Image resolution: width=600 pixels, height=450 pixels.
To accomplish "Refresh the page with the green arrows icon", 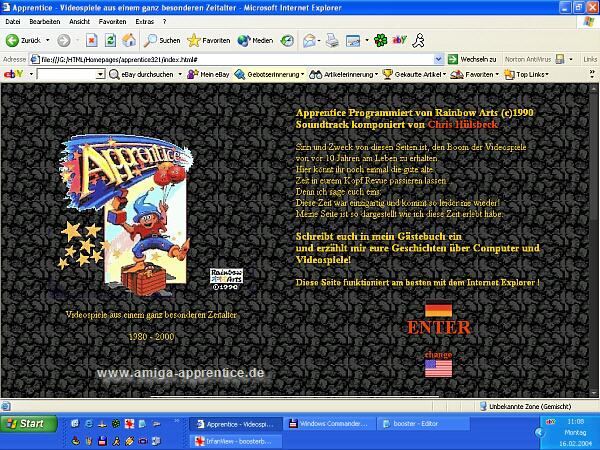I will 110,40.
